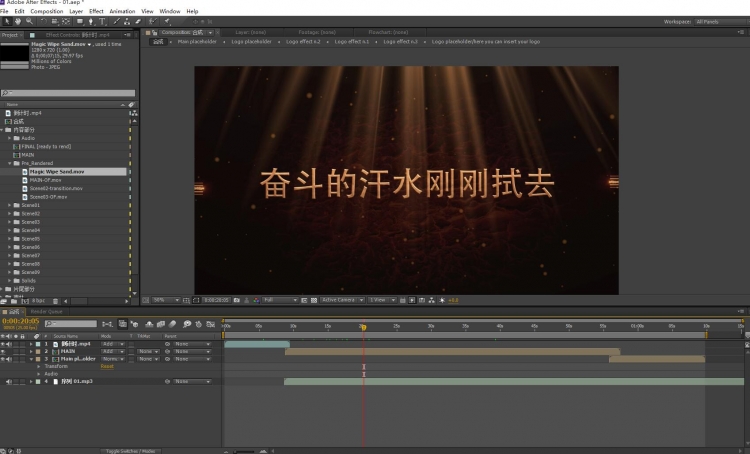Click Reset next to Transform
Viewport: 750px width, 454px height.
[x=107, y=366]
